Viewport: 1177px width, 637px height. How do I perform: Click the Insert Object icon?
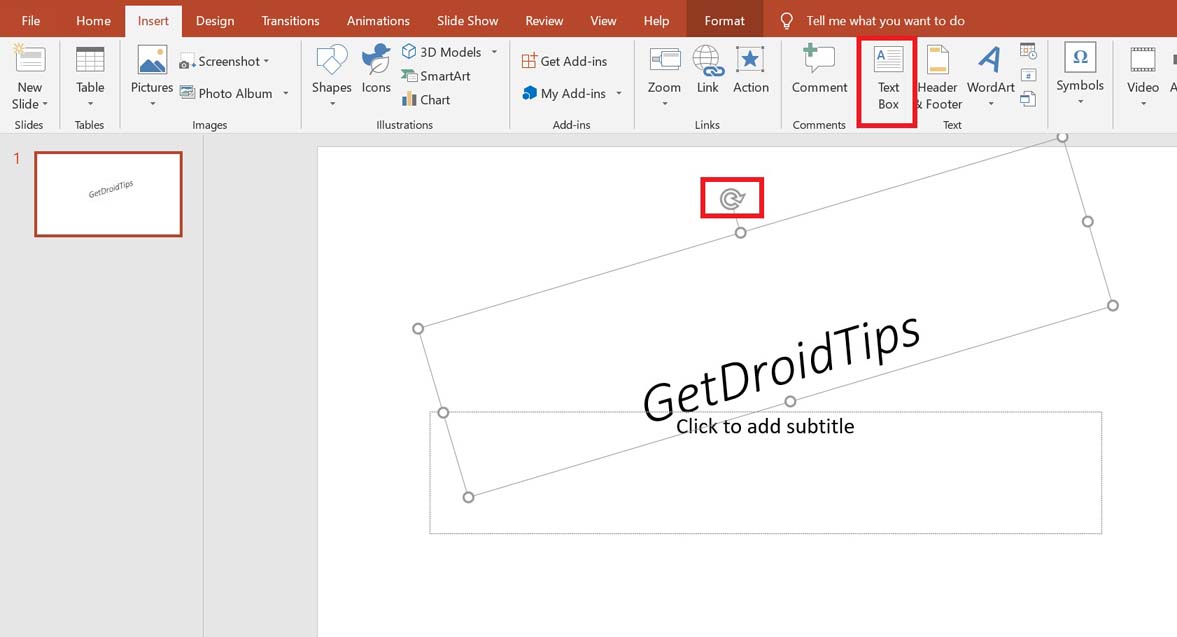coord(1028,98)
